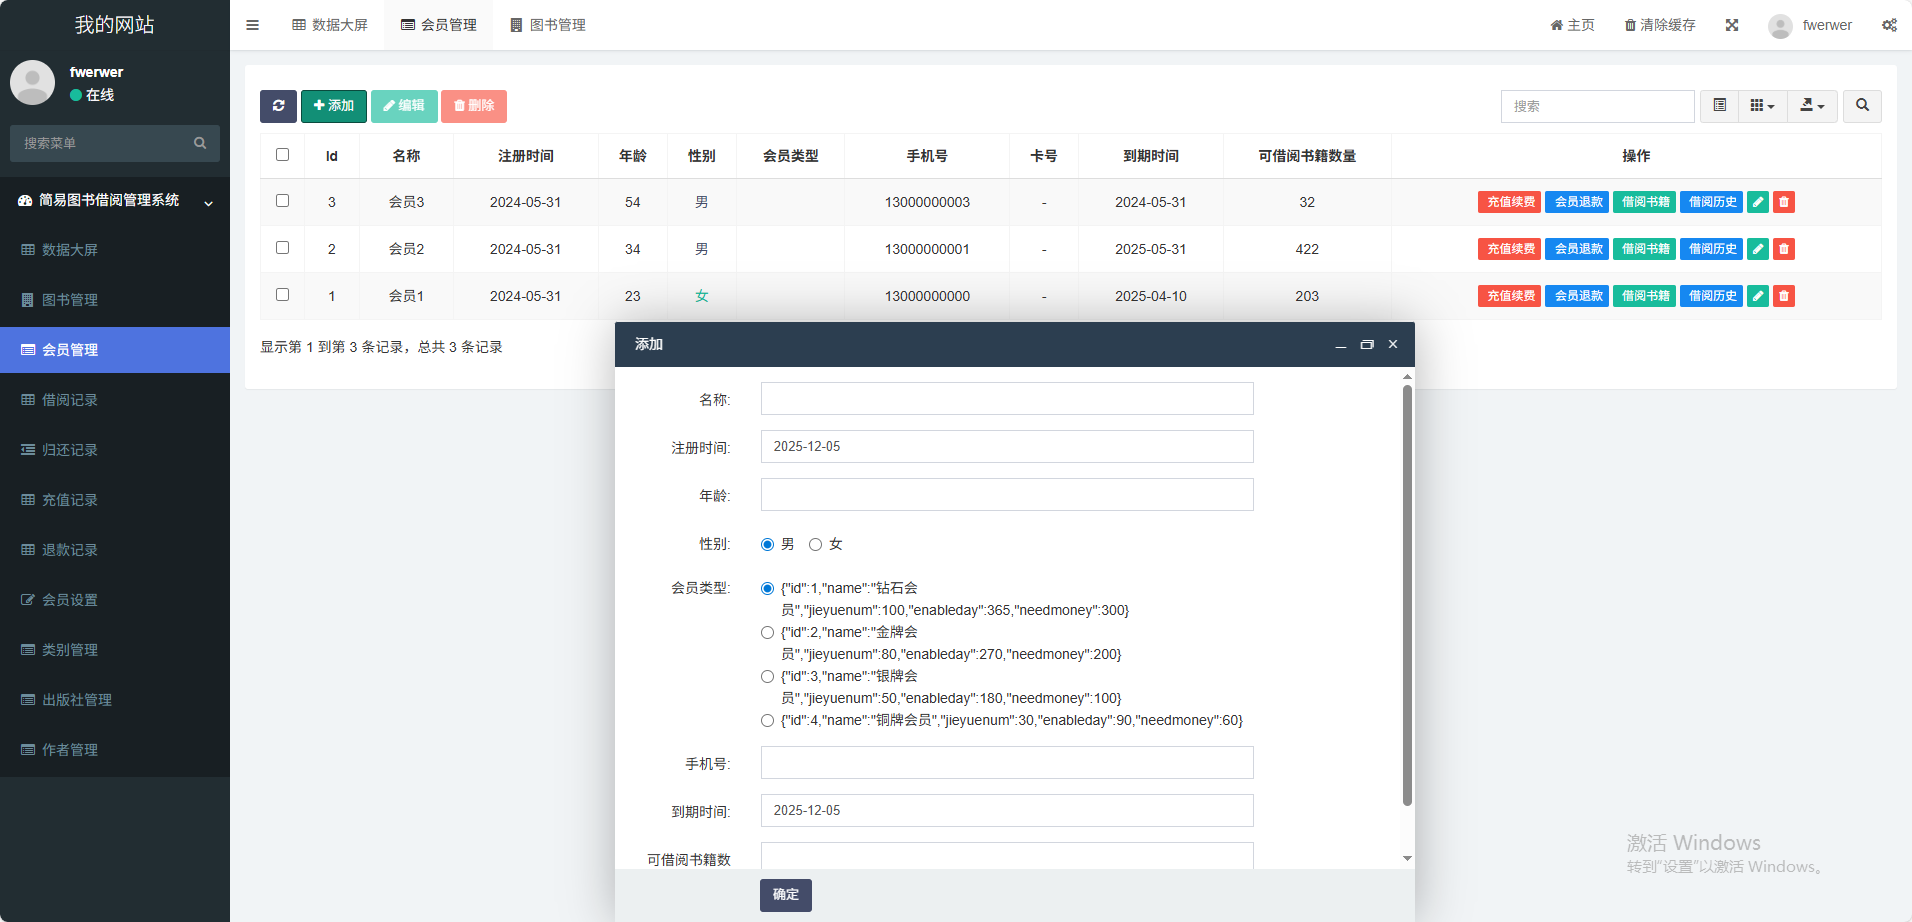
Task: Click the fullscreen icon in top bar
Action: [1732, 25]
